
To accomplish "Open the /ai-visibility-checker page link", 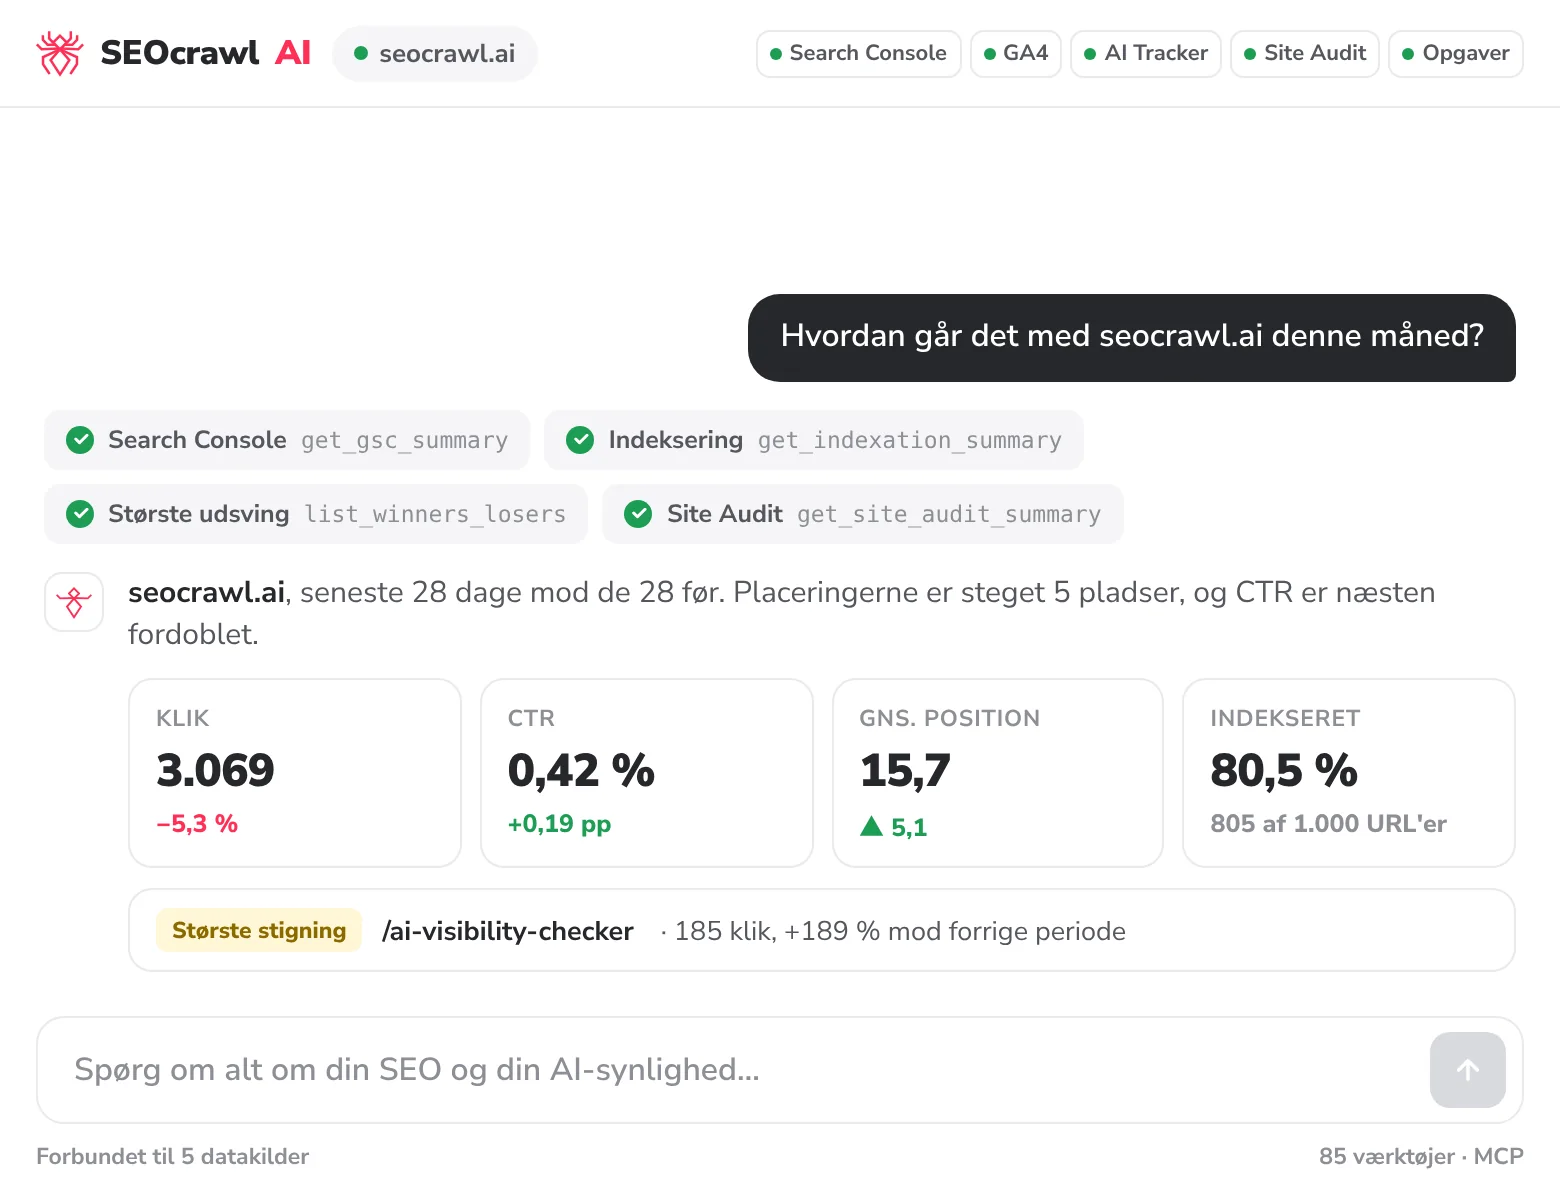I will point(508,931).
